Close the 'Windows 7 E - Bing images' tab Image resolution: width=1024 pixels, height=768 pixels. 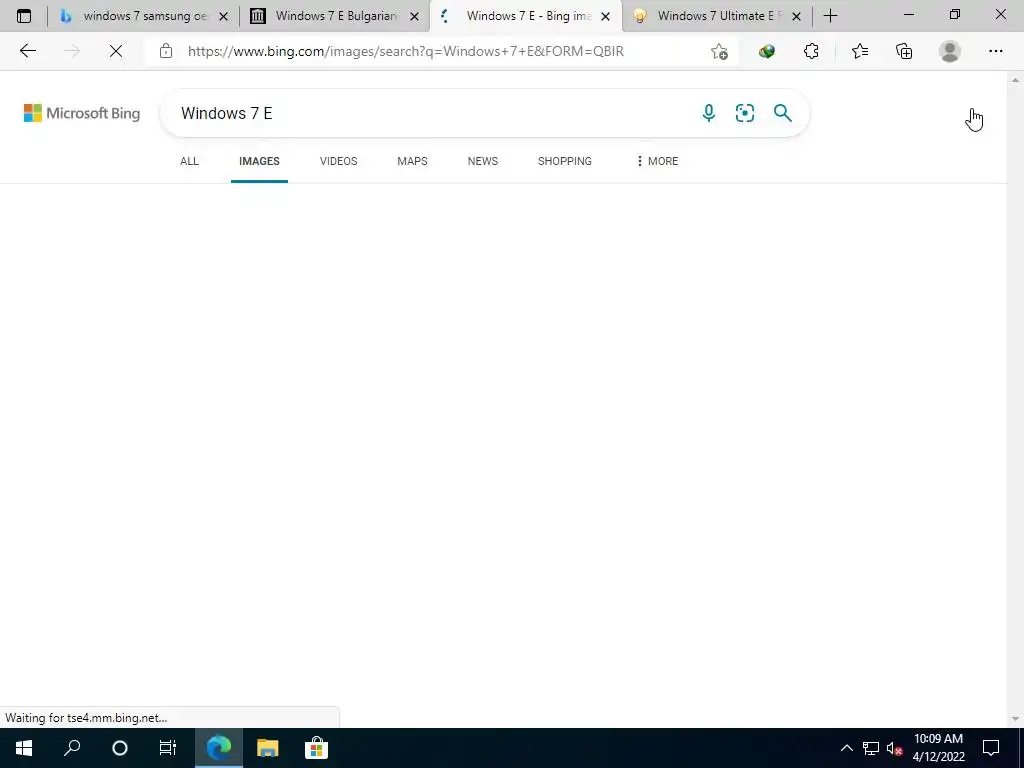point(605,16)
